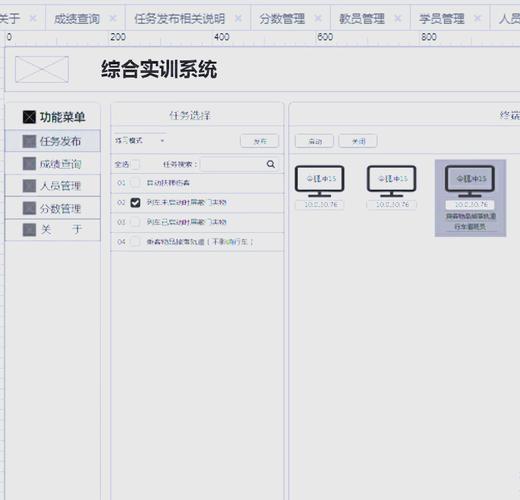Image resolution: width=520 pixels, height=500 pixels.
Task: Open 成绩查询 from the left function menu
Action: [53, 164]
